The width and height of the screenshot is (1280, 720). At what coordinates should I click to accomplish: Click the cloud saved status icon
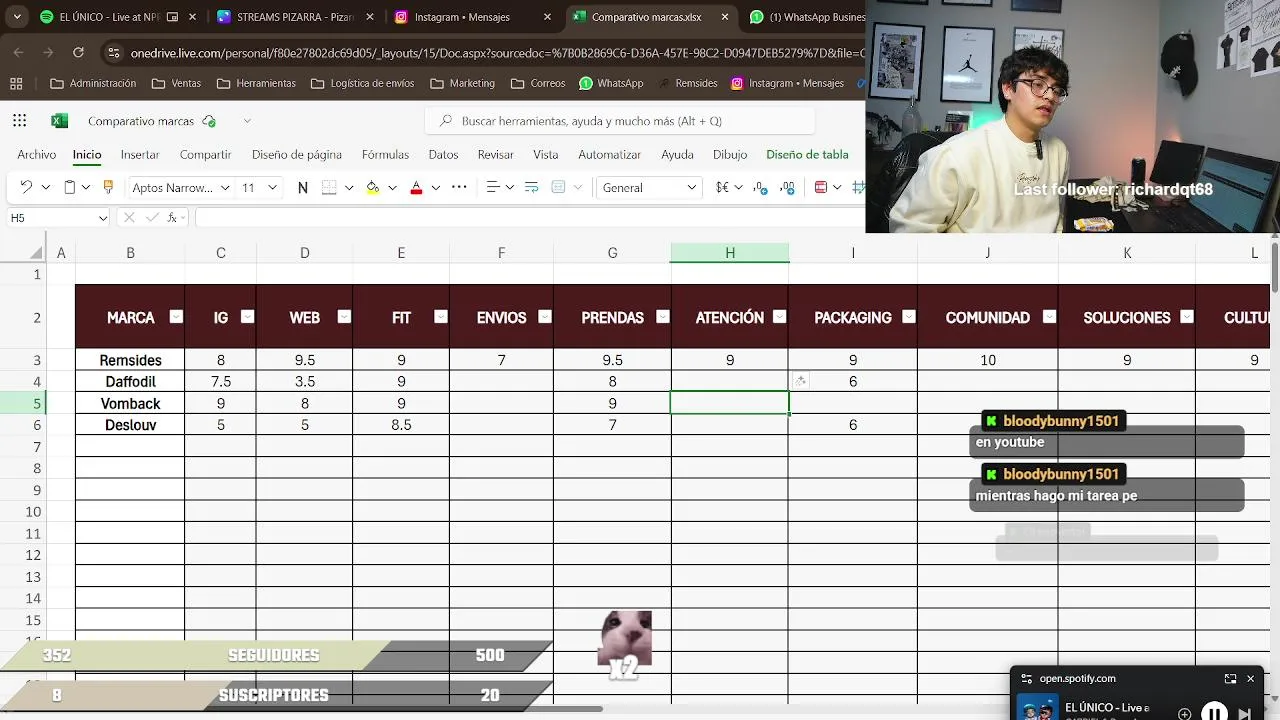pyautogui.click(x=209, y=121)
